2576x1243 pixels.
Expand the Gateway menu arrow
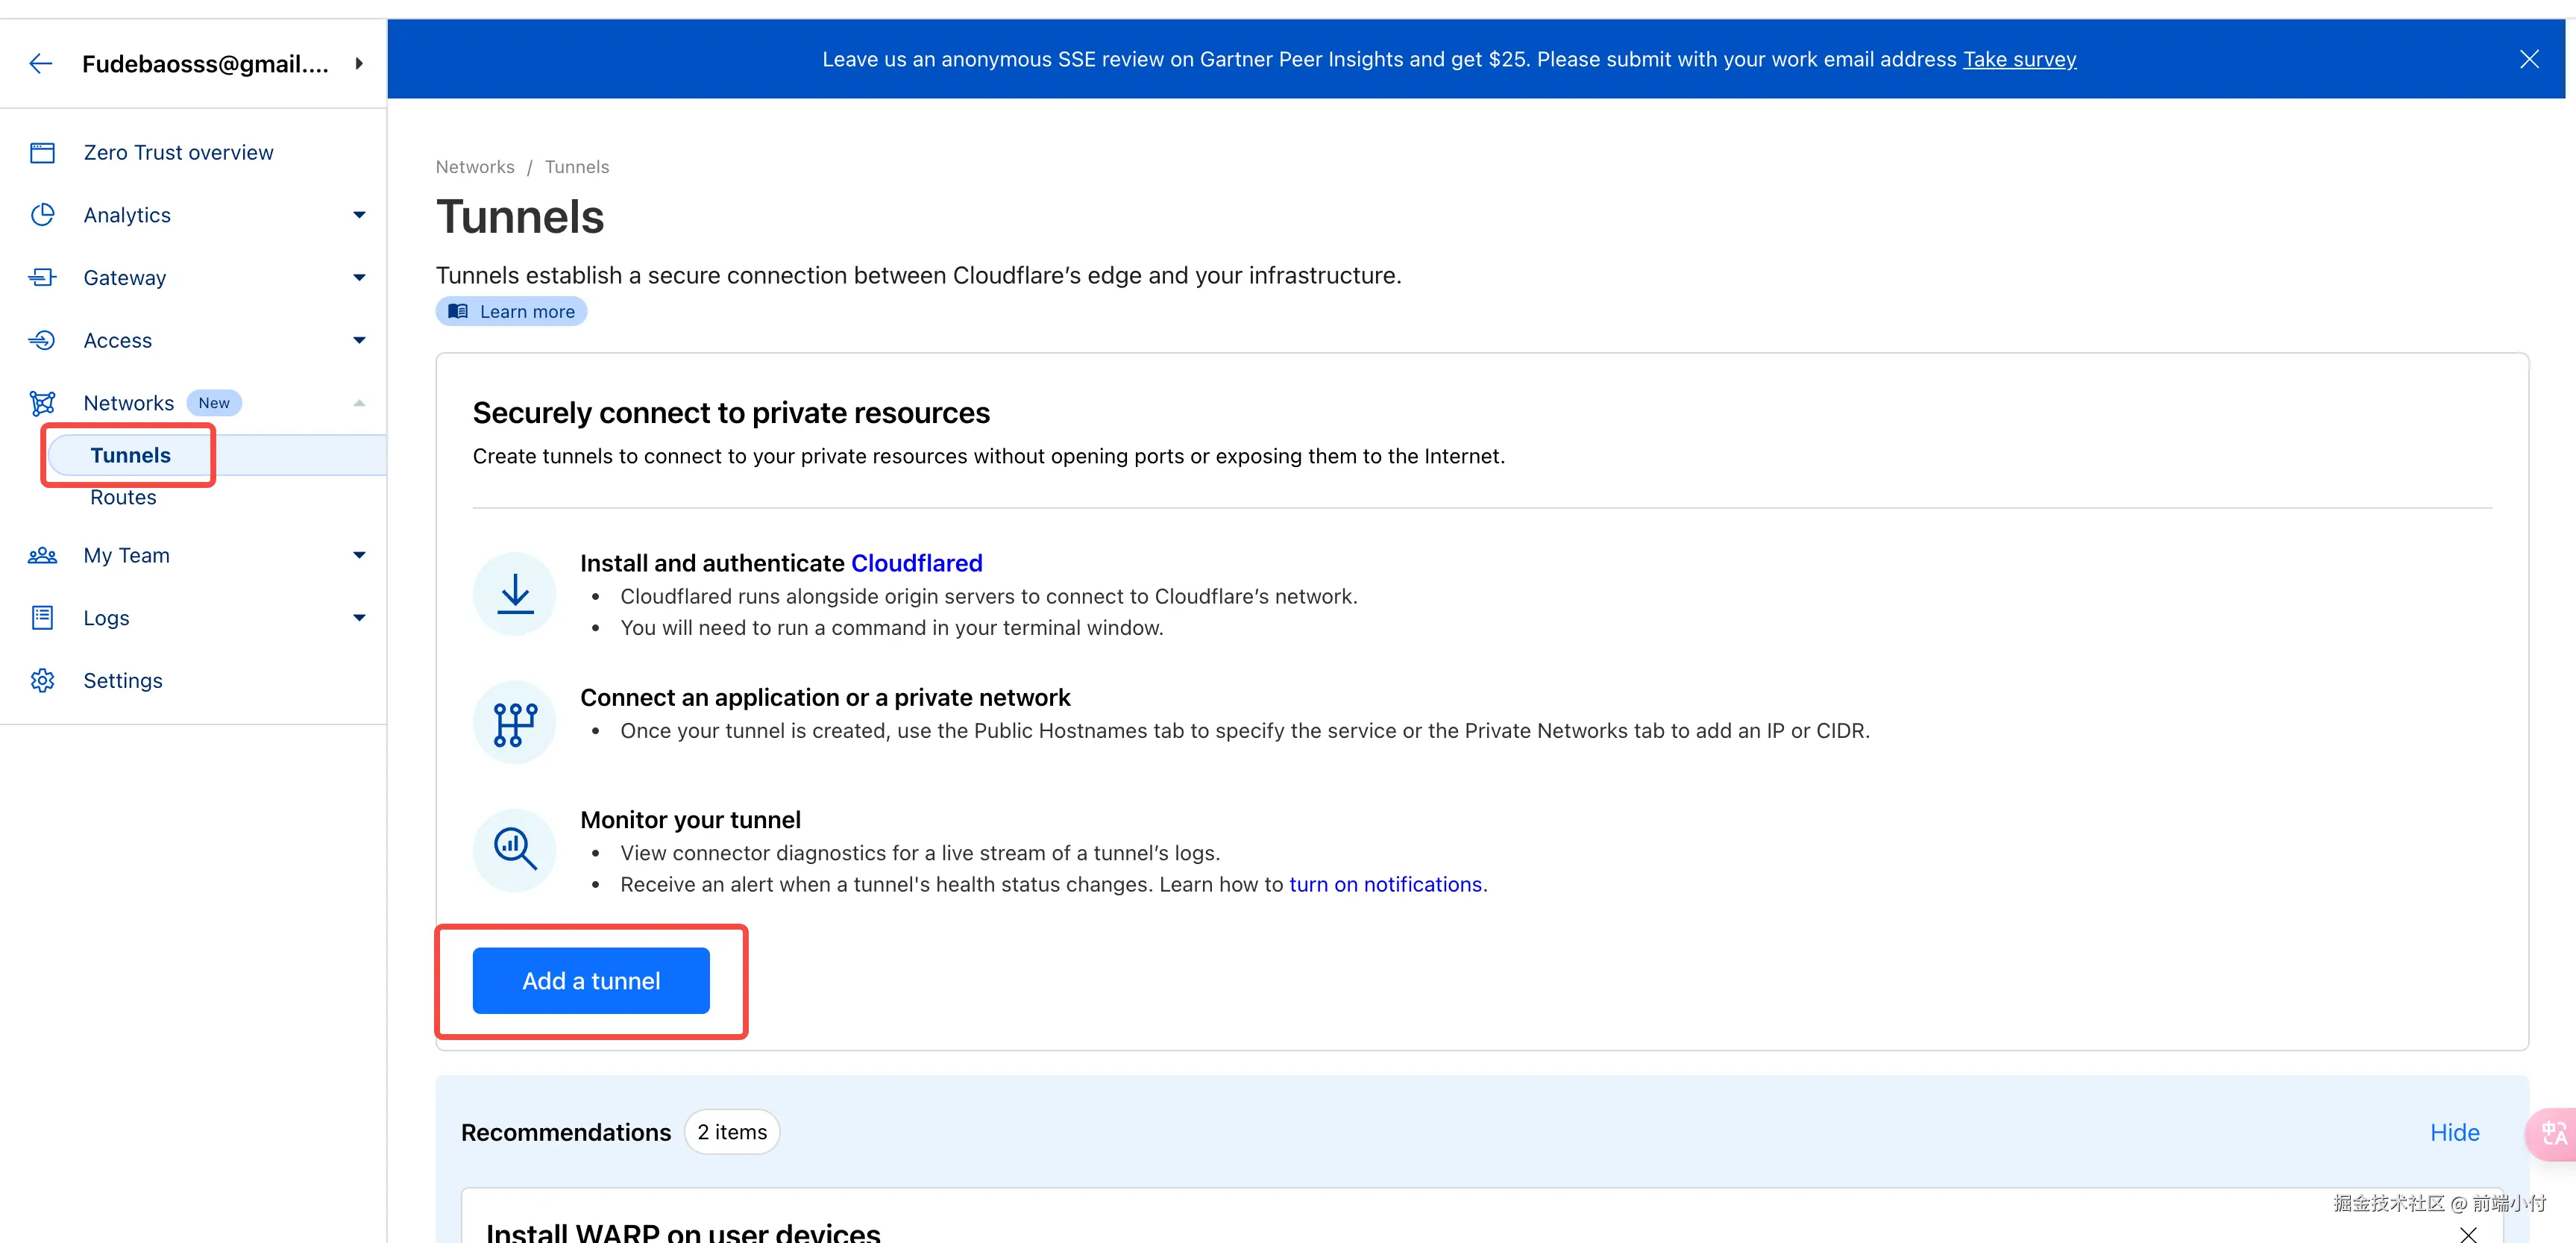pyautogui.click(x=359, y=278)
